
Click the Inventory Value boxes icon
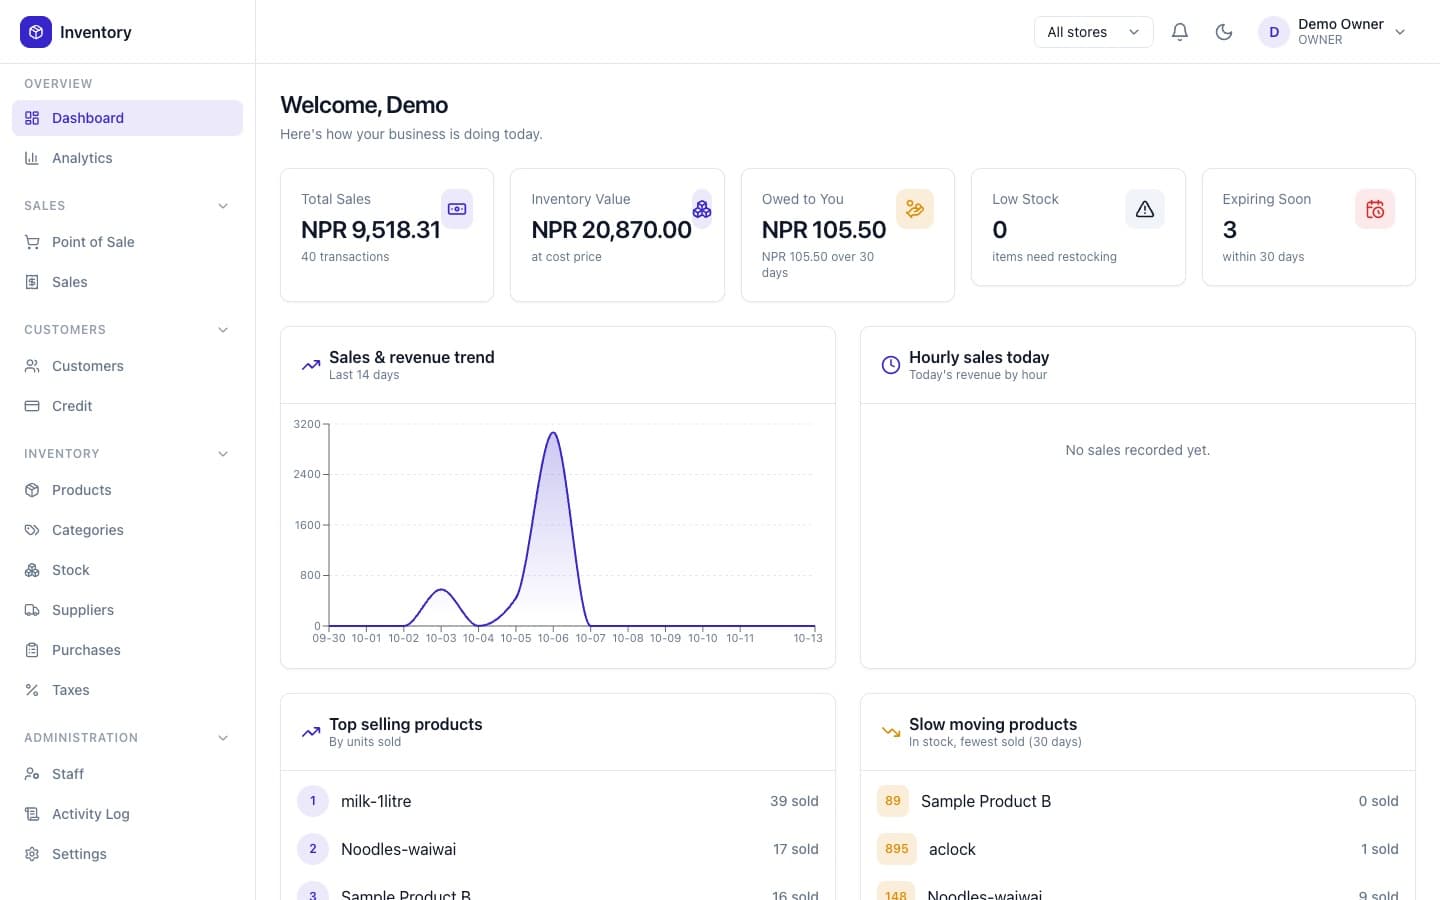[702, 209]
